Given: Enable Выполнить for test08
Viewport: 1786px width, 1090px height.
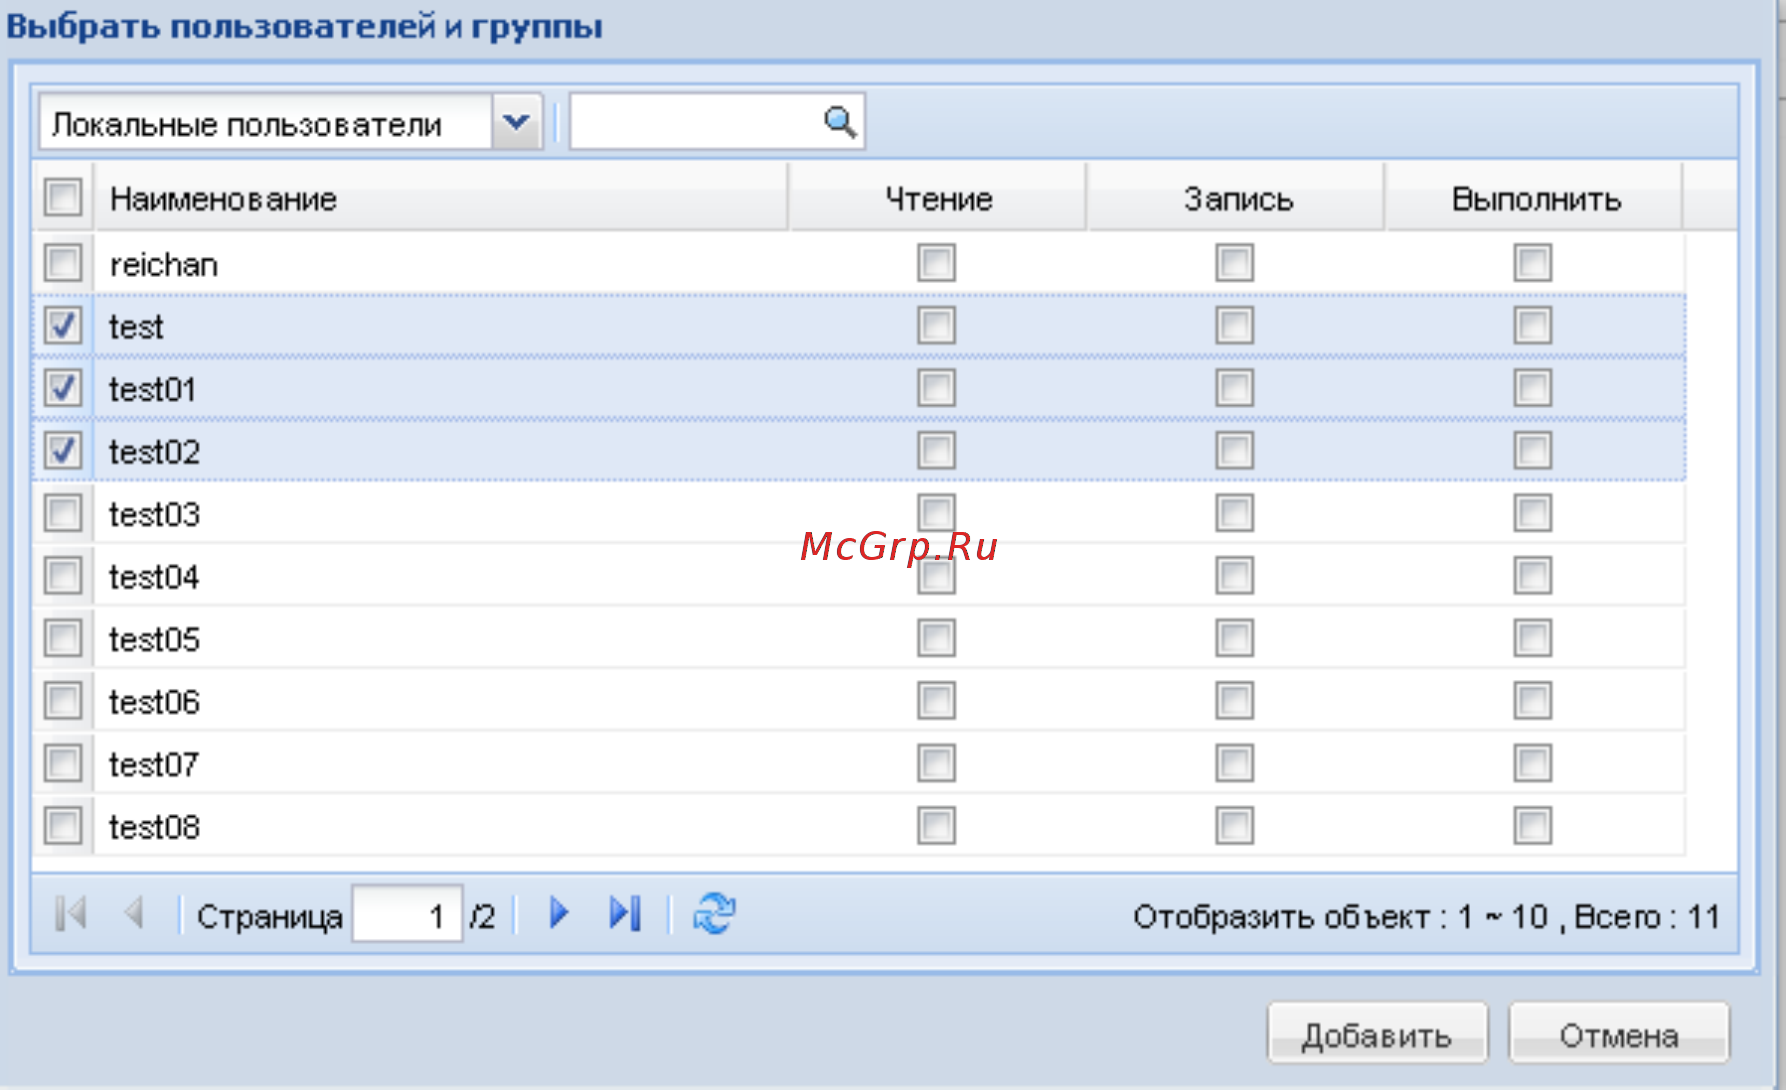Looking at the screenshot, I should coord(1533,826).
